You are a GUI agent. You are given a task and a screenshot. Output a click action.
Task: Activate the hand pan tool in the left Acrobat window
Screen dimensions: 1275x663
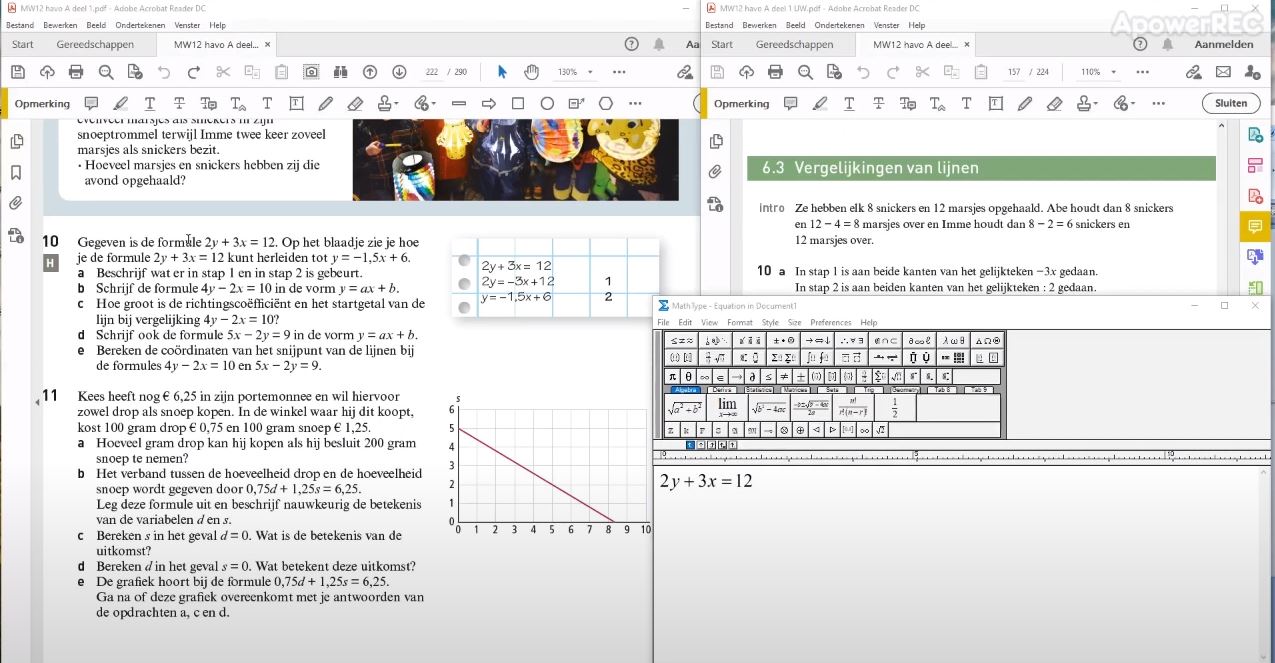pyautogui.click(x=532, y=72)
